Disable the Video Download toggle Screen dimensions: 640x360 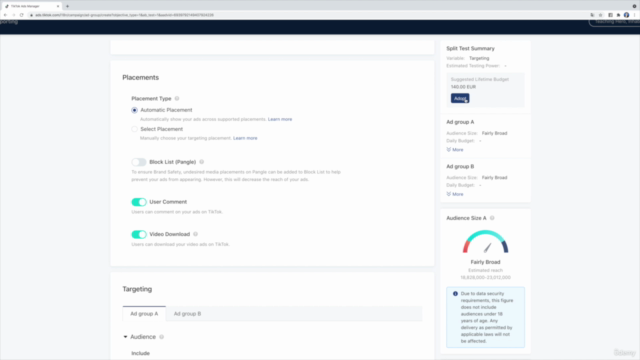139,234
